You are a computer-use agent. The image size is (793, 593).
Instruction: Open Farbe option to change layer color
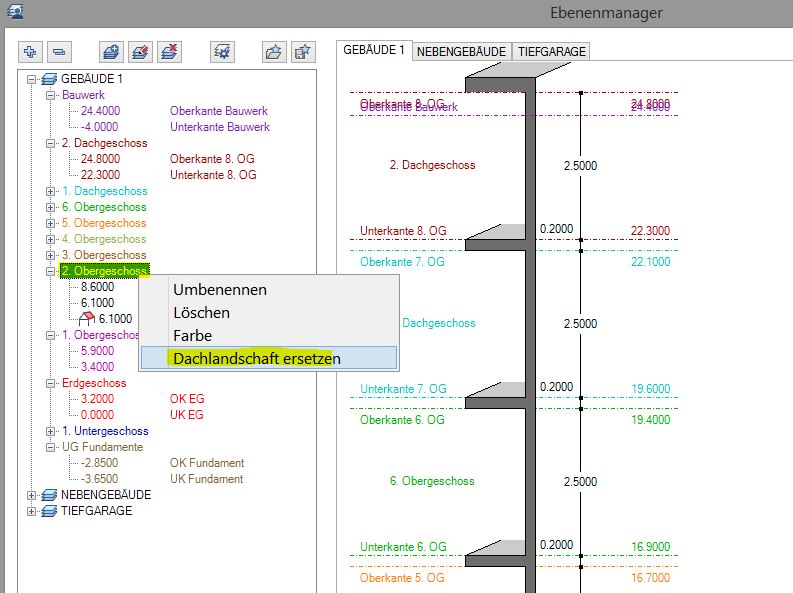(192, 335)
